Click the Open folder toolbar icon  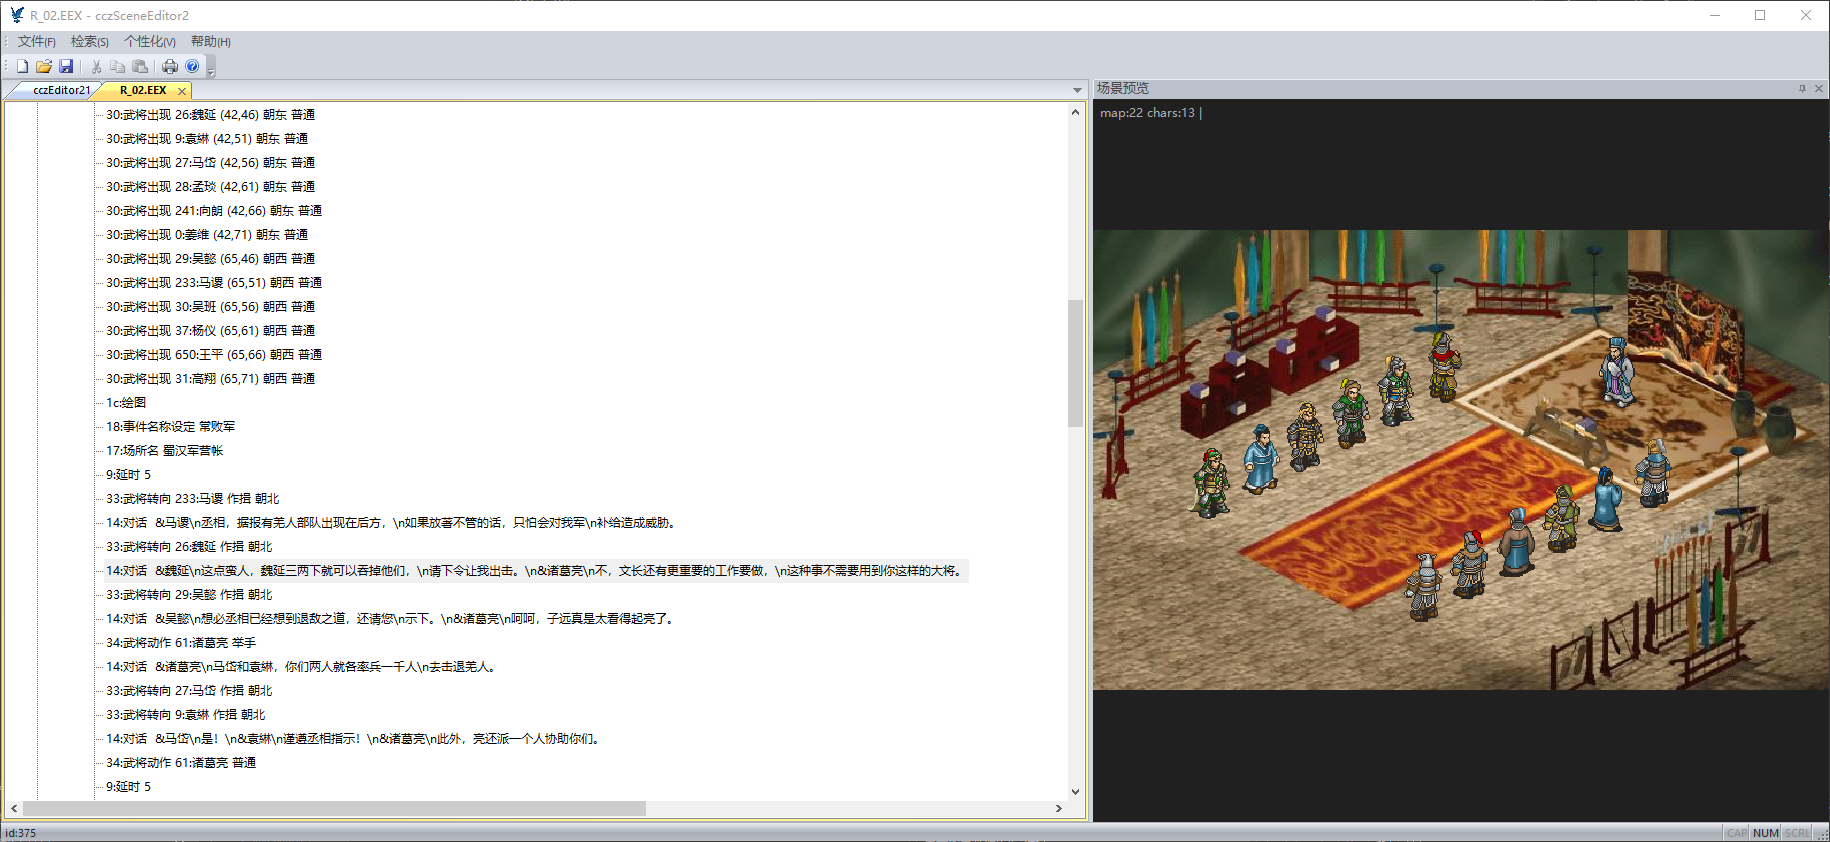tap(44, 66)
